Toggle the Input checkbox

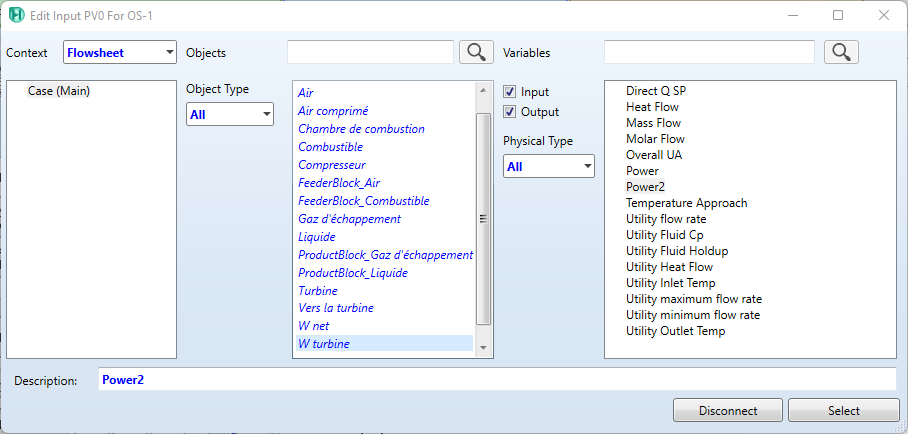(510, 92)
